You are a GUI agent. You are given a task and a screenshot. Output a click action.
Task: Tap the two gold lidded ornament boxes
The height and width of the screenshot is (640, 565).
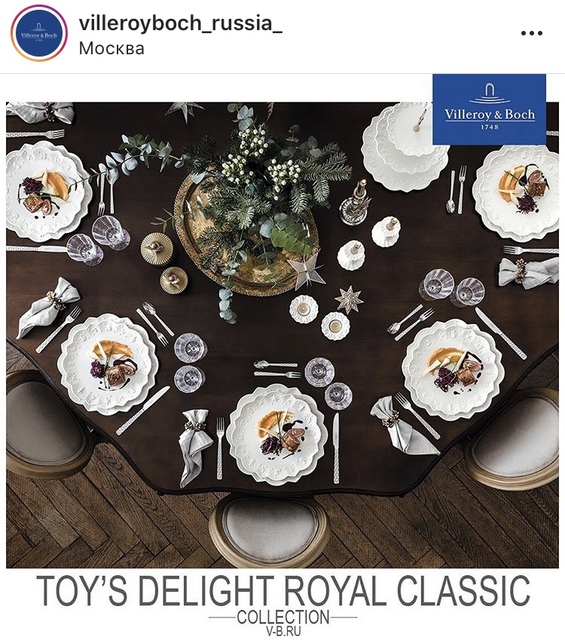tap(164, 262)
